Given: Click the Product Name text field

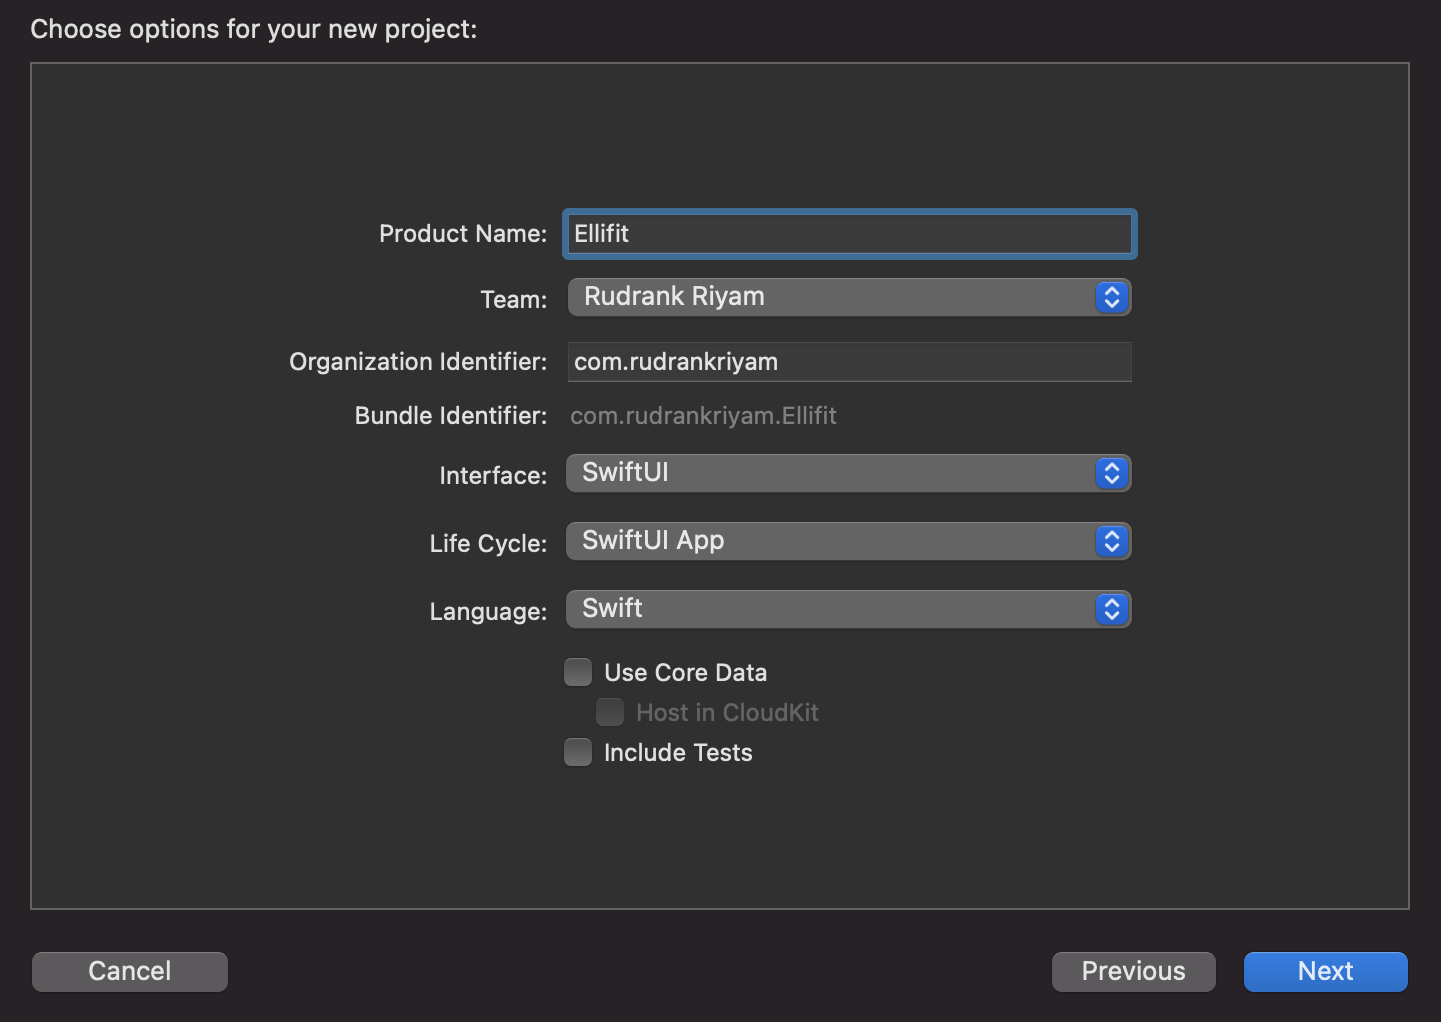Looking at the screenshot, I should (849, 234).
